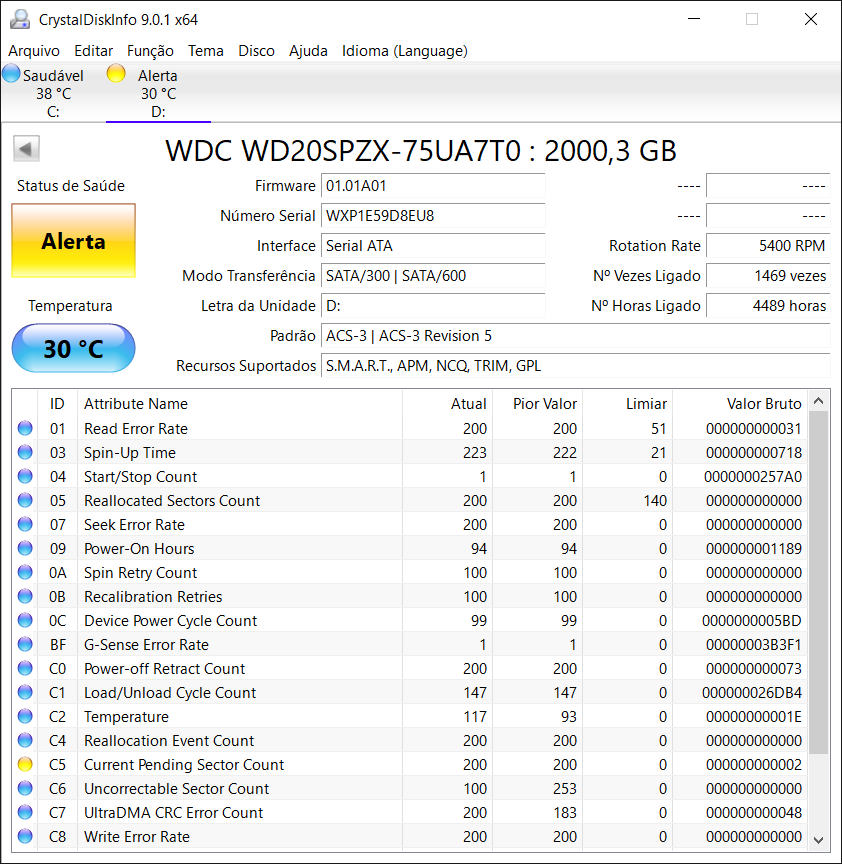The image size is (842, 864).
Task: Click the status orb for Spin Retry Count
Action: 25,573
